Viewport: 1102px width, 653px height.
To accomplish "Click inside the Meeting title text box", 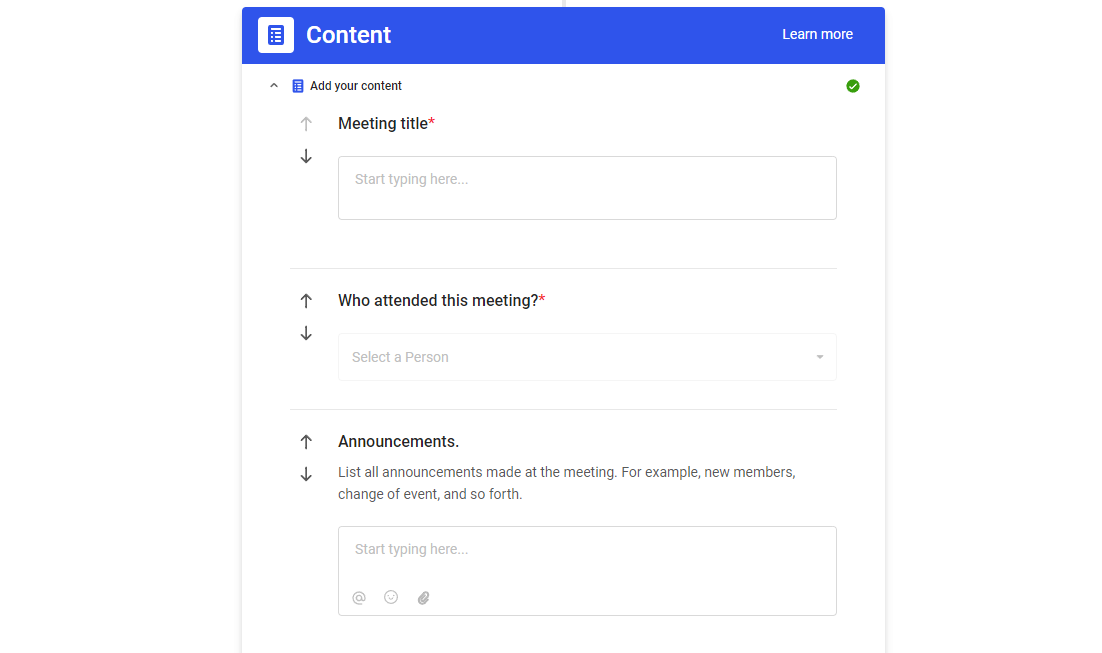I will [587, 187].
